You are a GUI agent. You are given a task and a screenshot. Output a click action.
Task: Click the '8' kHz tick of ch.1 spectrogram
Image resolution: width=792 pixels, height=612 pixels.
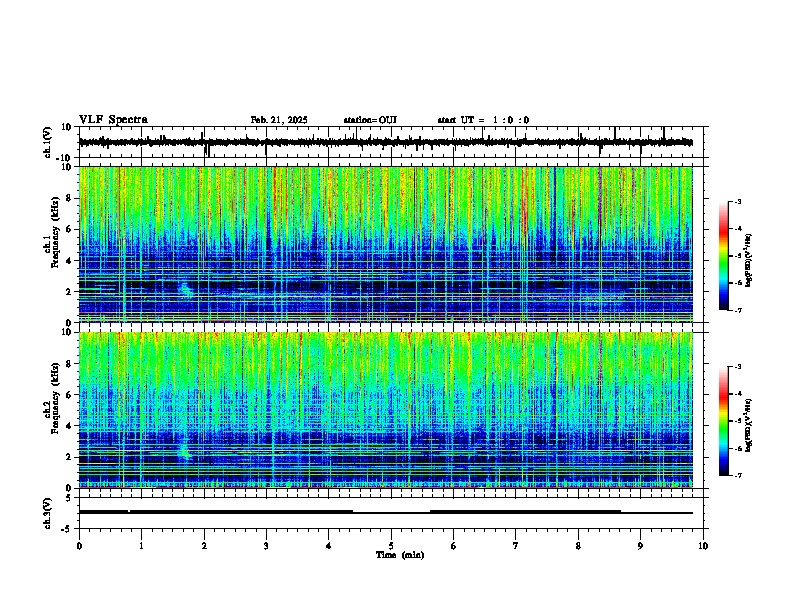[70, 198]
